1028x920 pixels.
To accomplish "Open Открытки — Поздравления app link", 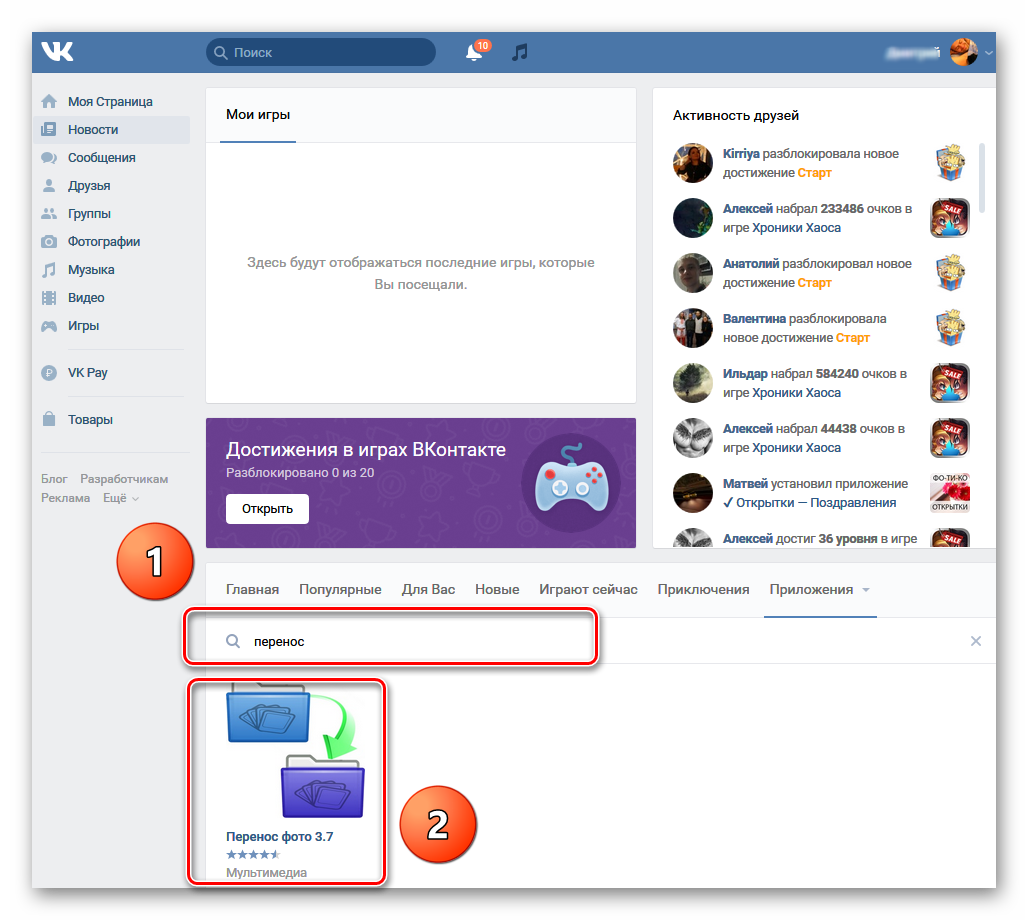I will 810,503.
